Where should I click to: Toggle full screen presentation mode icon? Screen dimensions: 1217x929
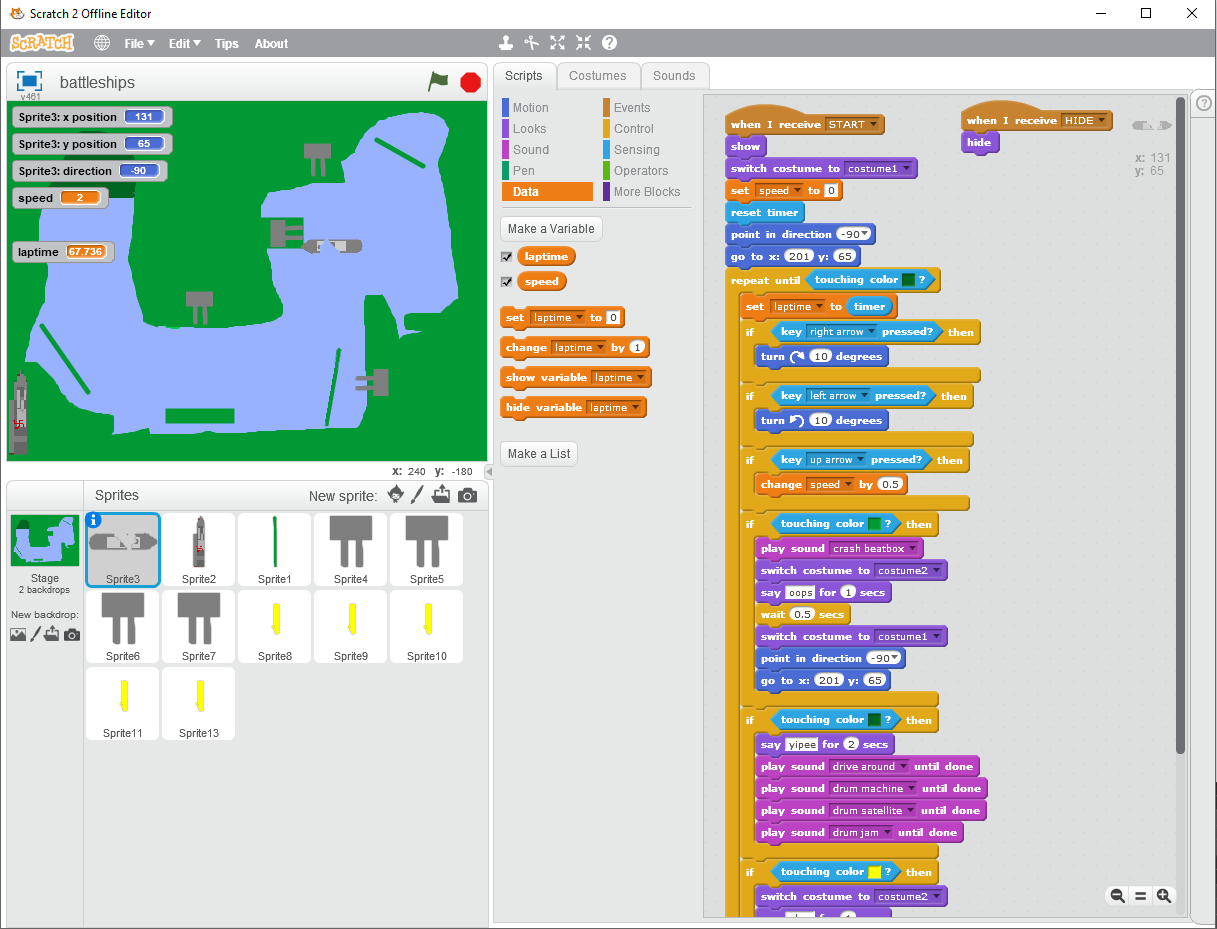pyautogui.click(x=29, y=81)
